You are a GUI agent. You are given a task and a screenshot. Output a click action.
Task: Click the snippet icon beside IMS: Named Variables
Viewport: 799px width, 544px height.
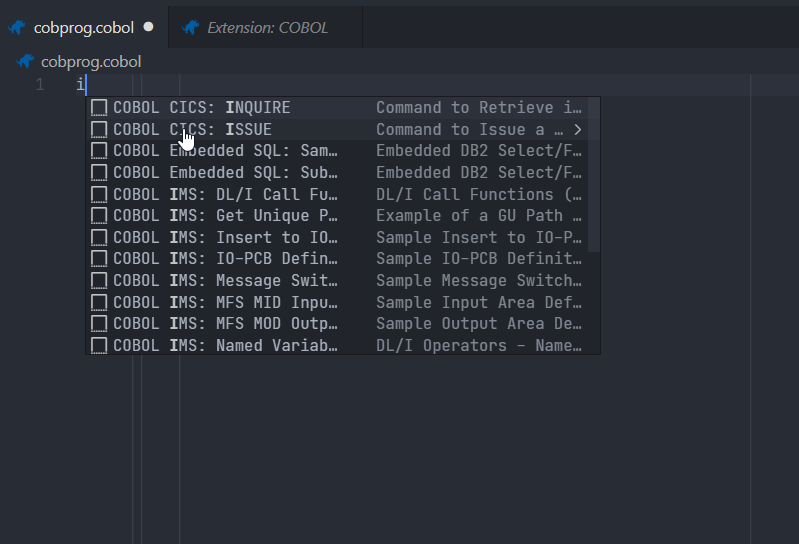pyautogui.click(x=99, y=346)
